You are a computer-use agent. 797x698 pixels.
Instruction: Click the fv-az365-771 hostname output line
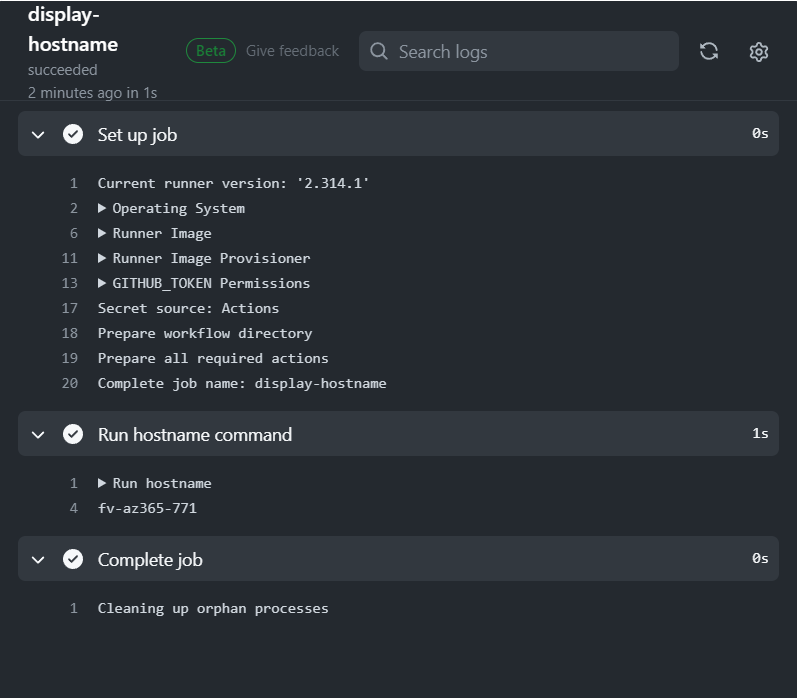pyautogui.click(x=147, y=508)
